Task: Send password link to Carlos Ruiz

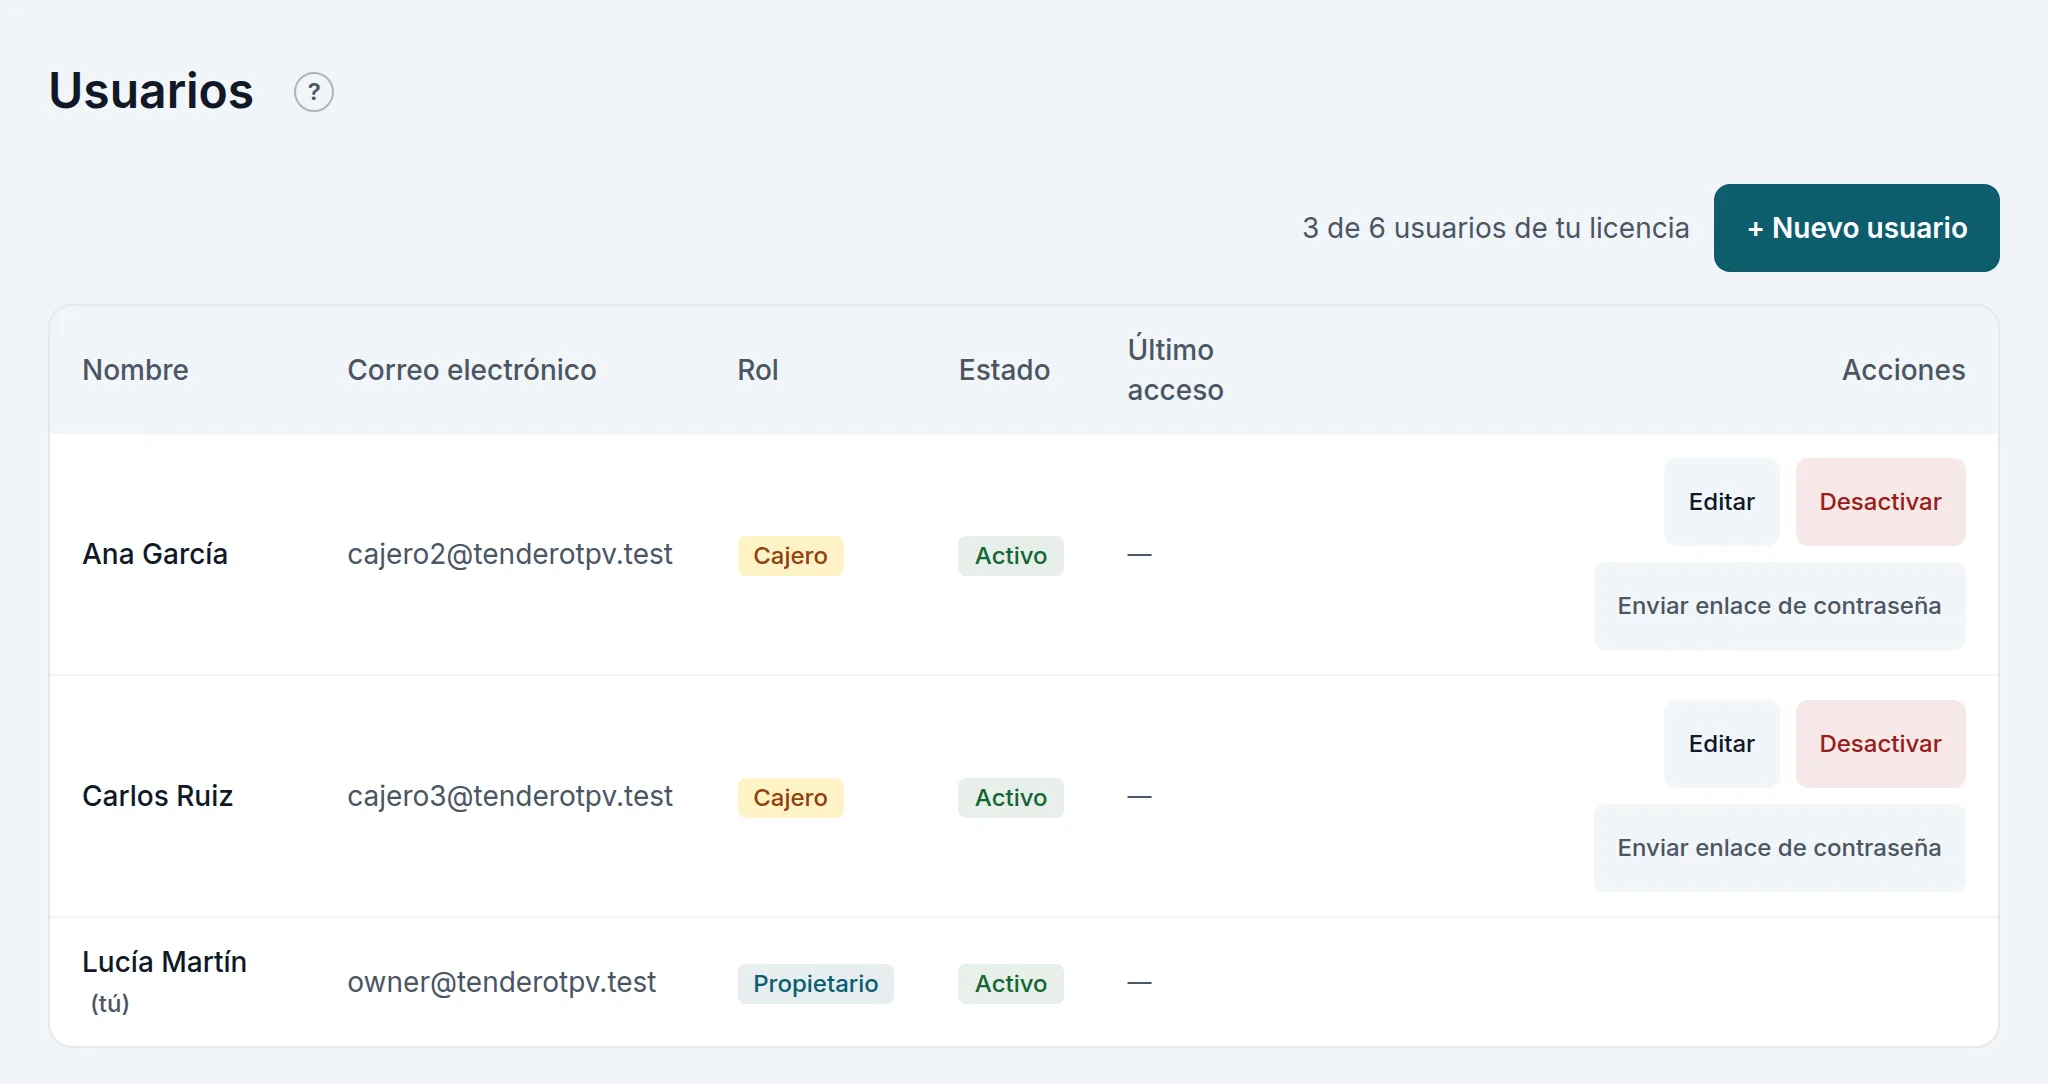Action: tap(1779, 848)
